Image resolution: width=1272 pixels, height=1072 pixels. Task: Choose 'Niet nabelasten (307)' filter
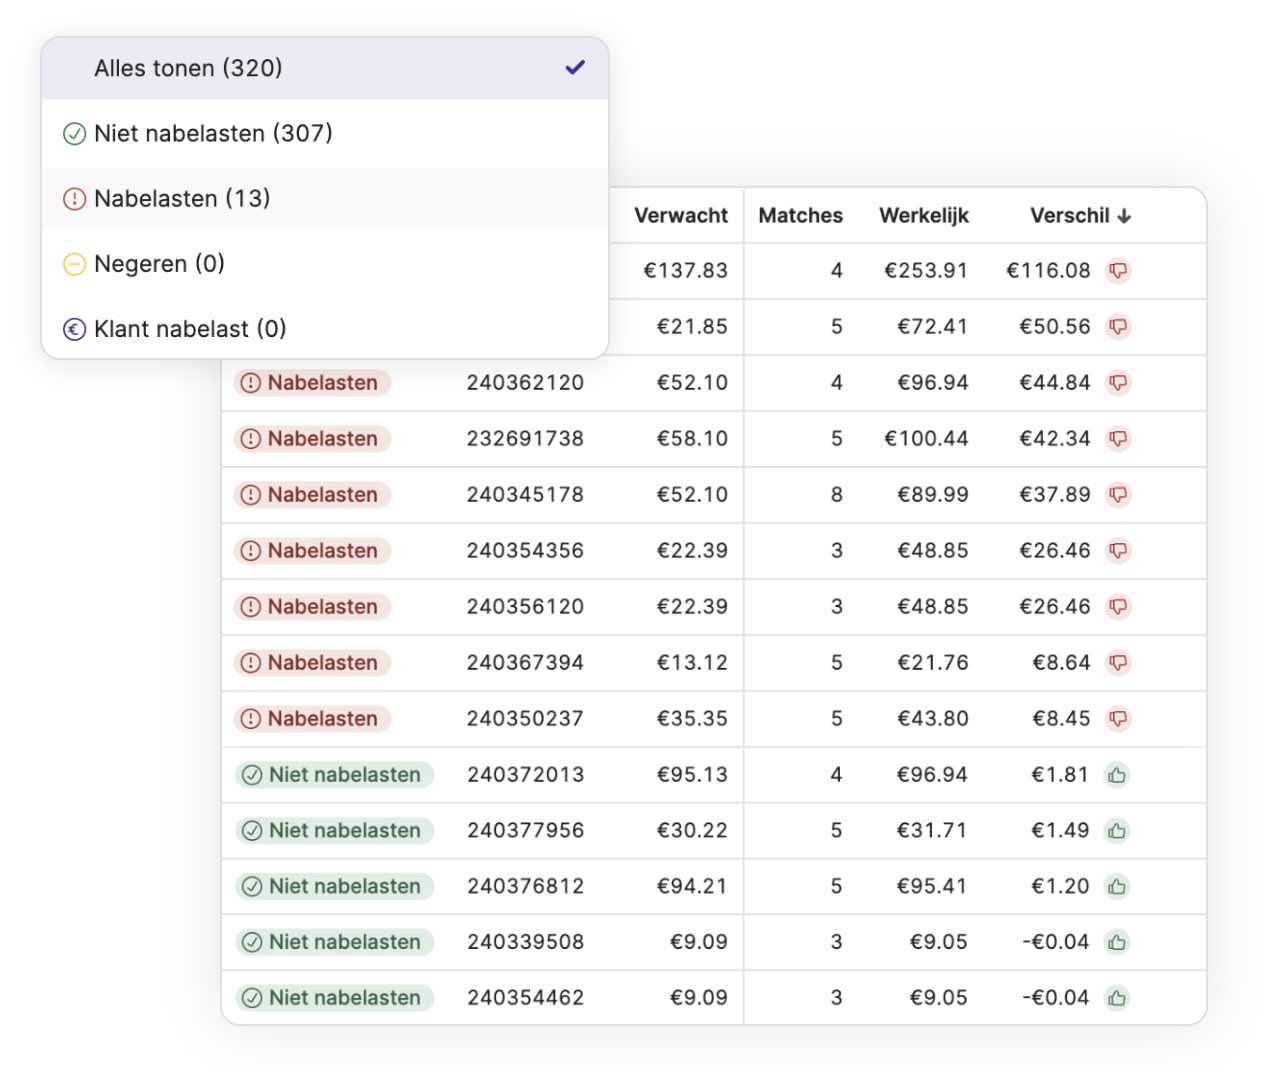point(325,133)
